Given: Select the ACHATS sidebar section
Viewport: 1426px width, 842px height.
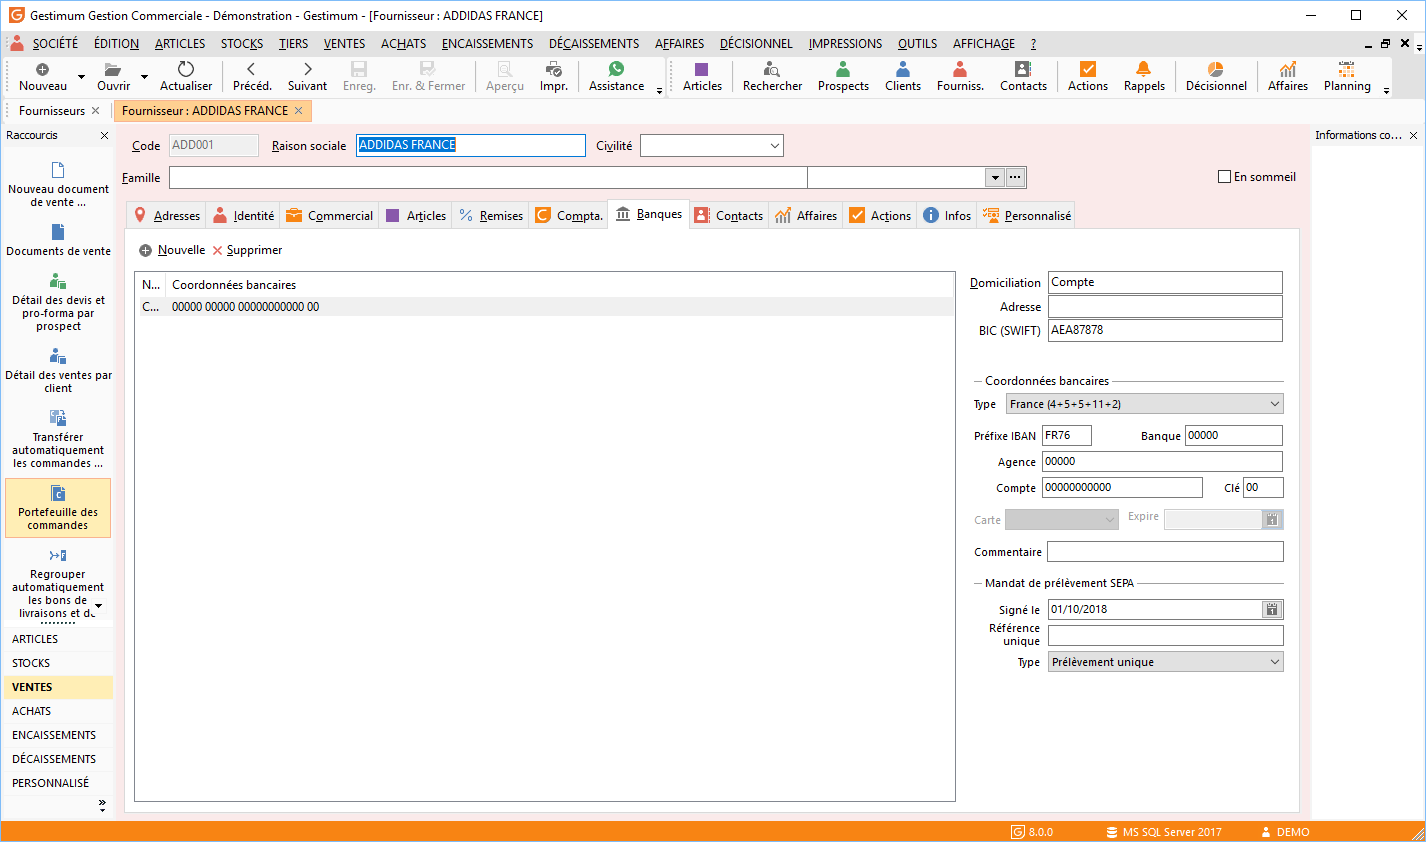Looking at the screenshot, I should pos(57,711).
